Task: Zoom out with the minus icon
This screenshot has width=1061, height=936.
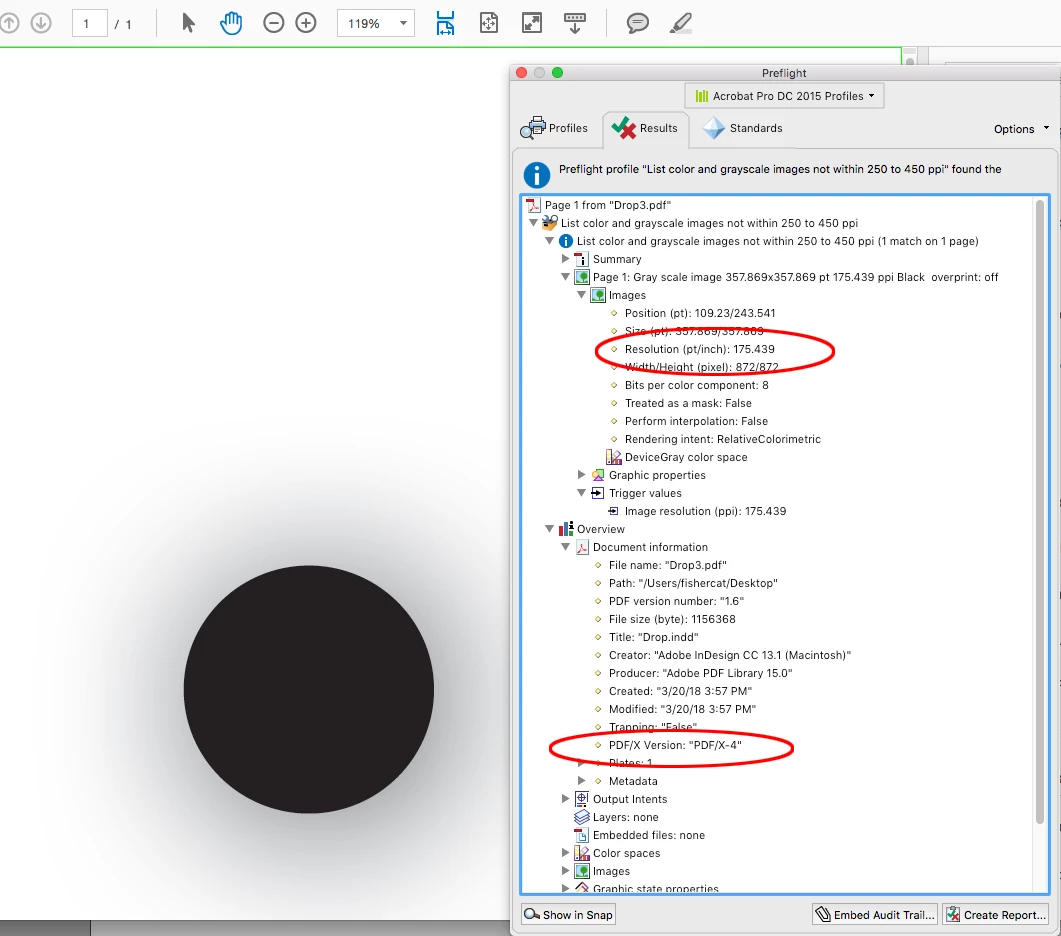Action: click(x=273, y=23)
